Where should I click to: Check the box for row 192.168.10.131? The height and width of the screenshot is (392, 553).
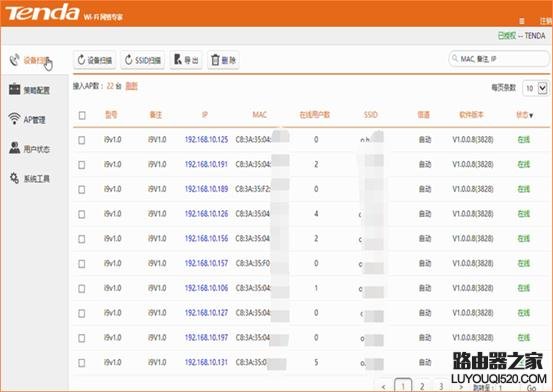coord(81,363)
